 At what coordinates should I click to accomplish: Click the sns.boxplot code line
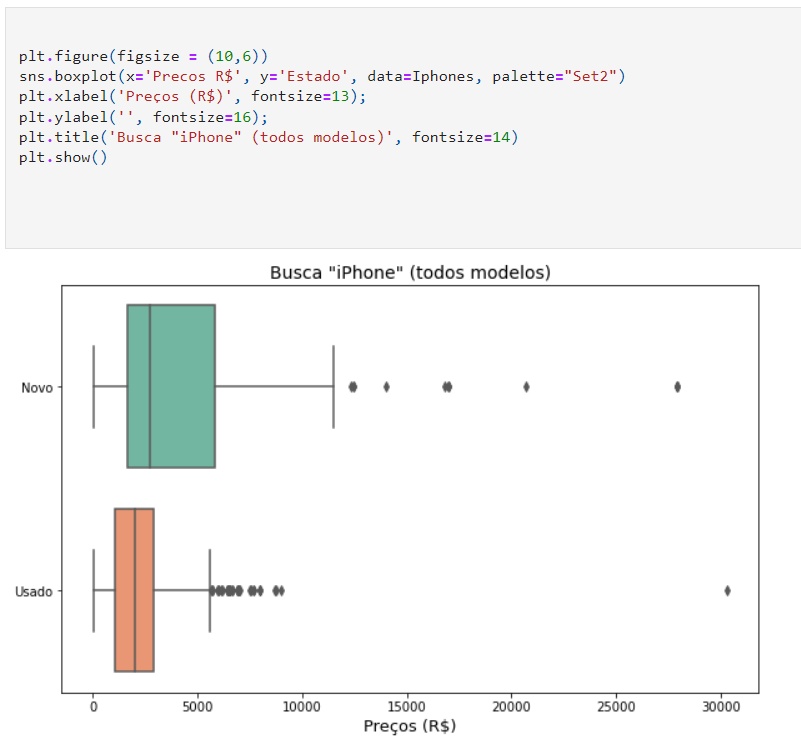(322, 77)
